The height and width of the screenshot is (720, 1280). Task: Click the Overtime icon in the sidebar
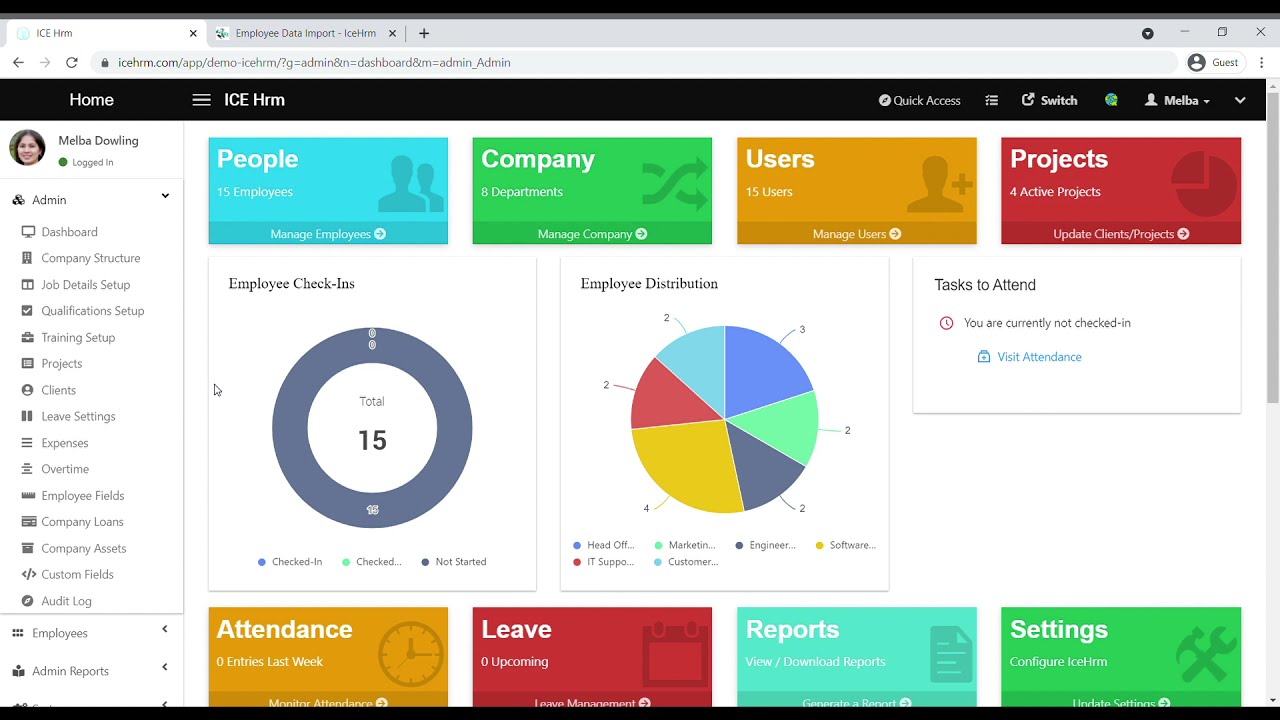[x=28, y=469]
